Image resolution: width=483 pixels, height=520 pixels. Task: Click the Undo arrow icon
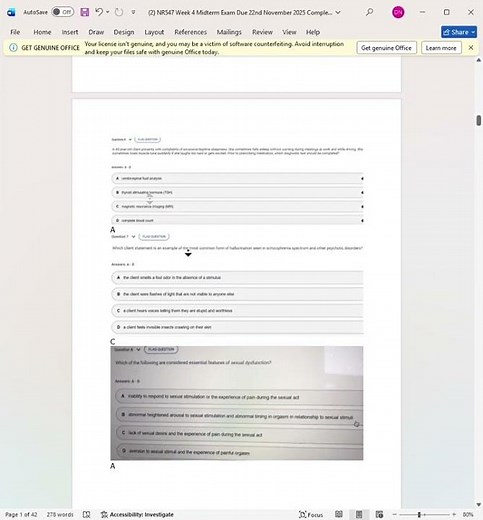[99, 12]
